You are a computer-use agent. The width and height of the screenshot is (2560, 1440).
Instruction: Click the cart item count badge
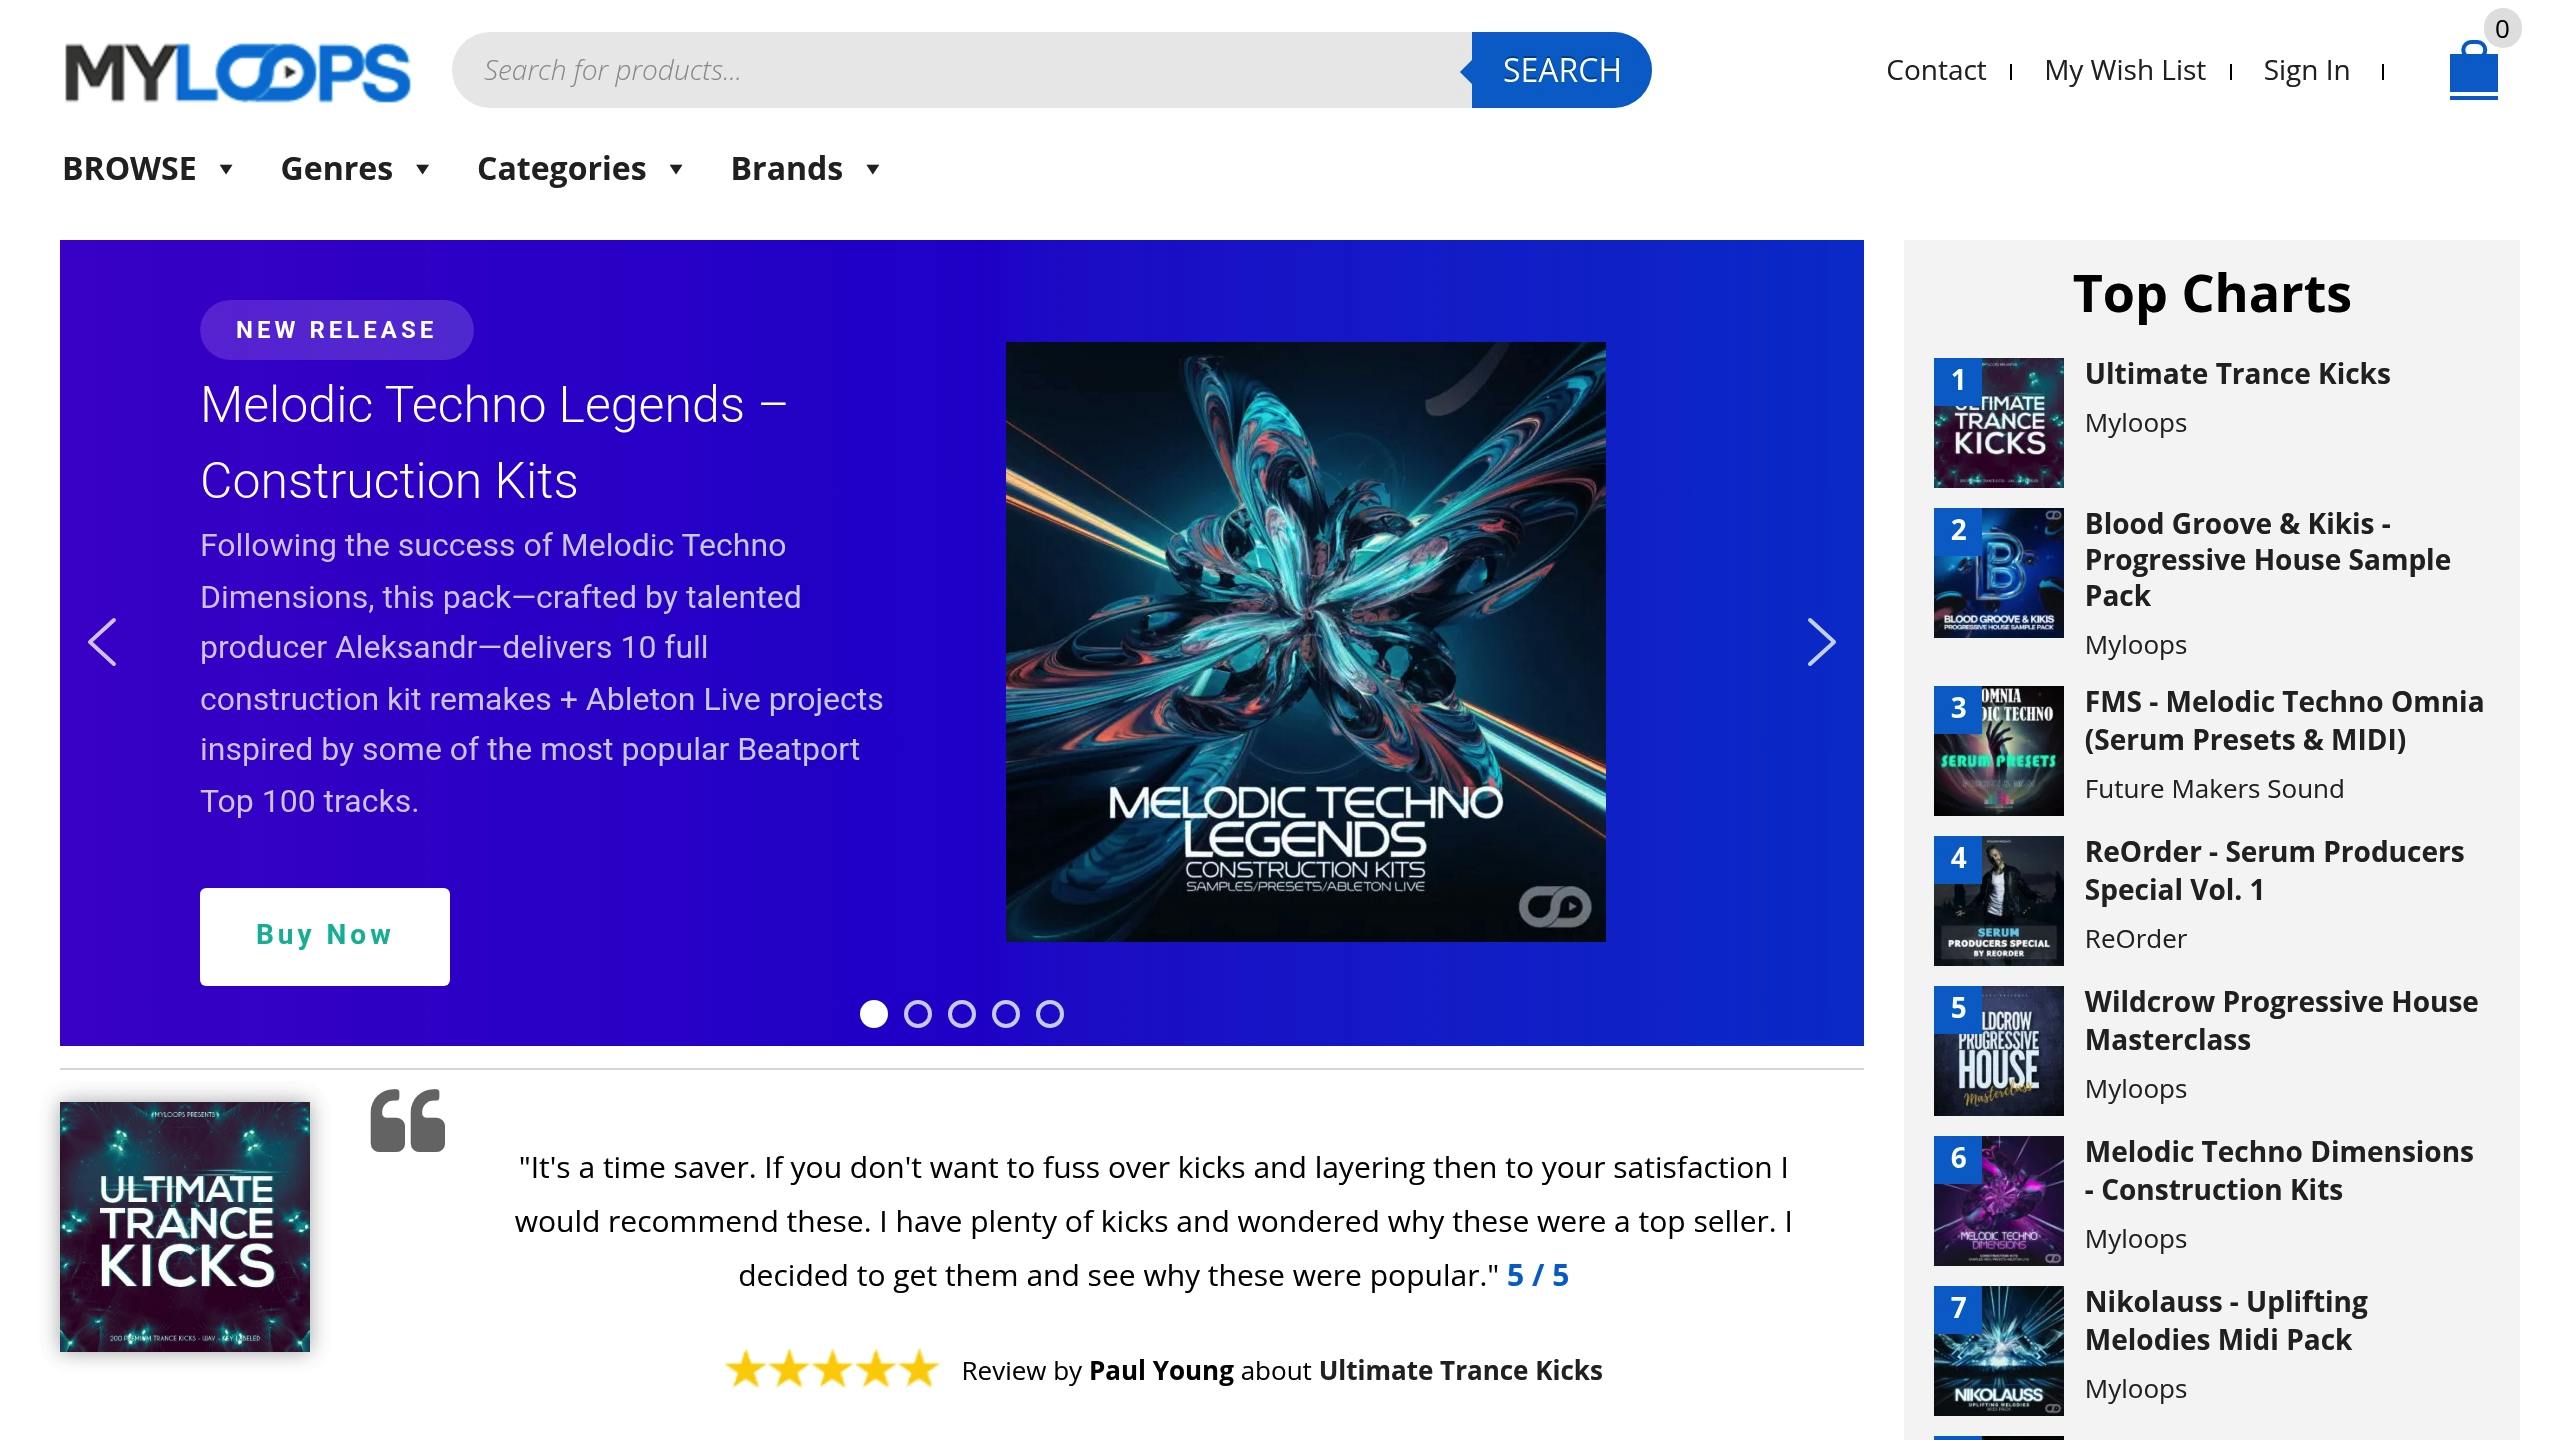point(2502,29)
